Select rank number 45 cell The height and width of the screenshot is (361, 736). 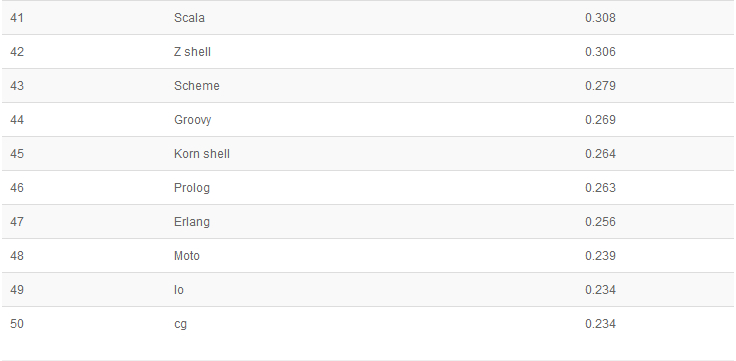(x=17, y=154)
